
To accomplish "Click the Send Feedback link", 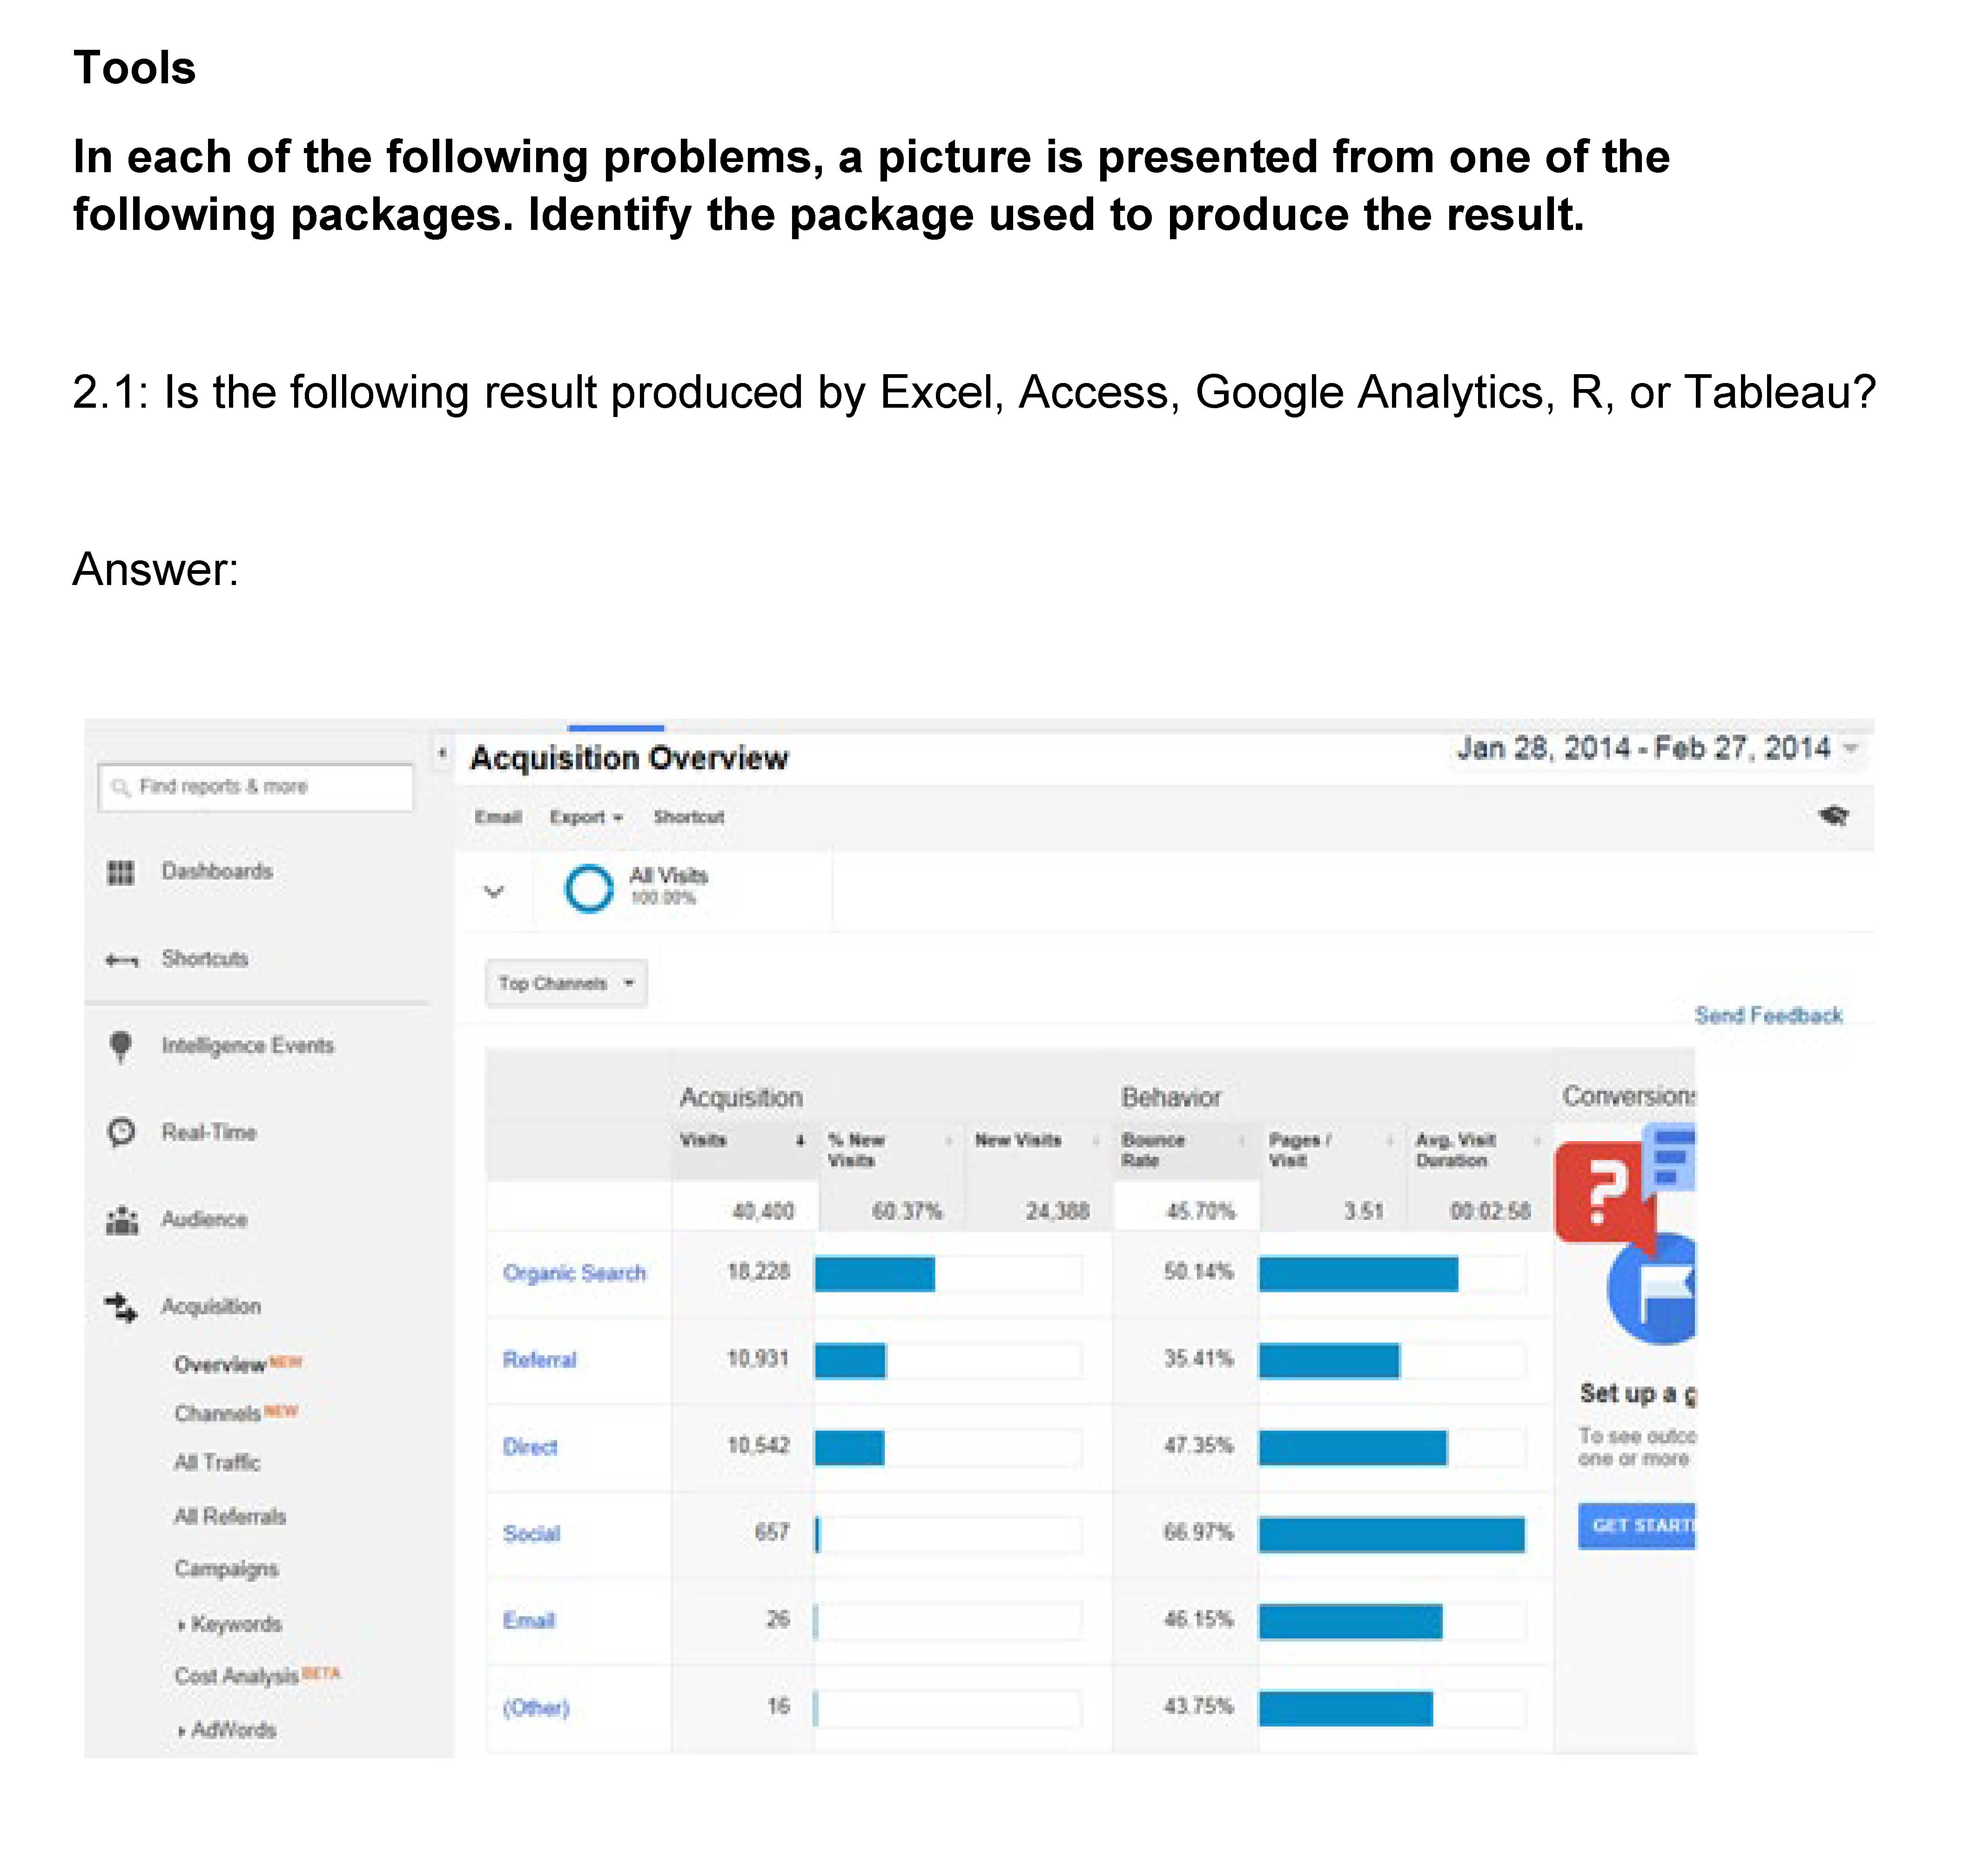I will [1767, 1016].
